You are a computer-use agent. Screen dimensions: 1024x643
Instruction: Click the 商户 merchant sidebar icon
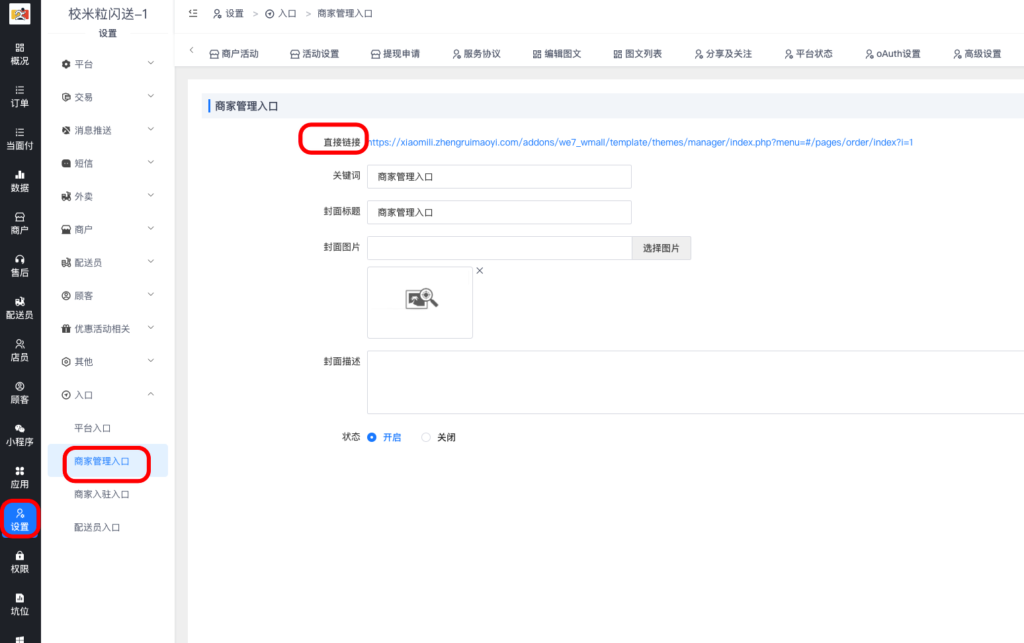20,221
